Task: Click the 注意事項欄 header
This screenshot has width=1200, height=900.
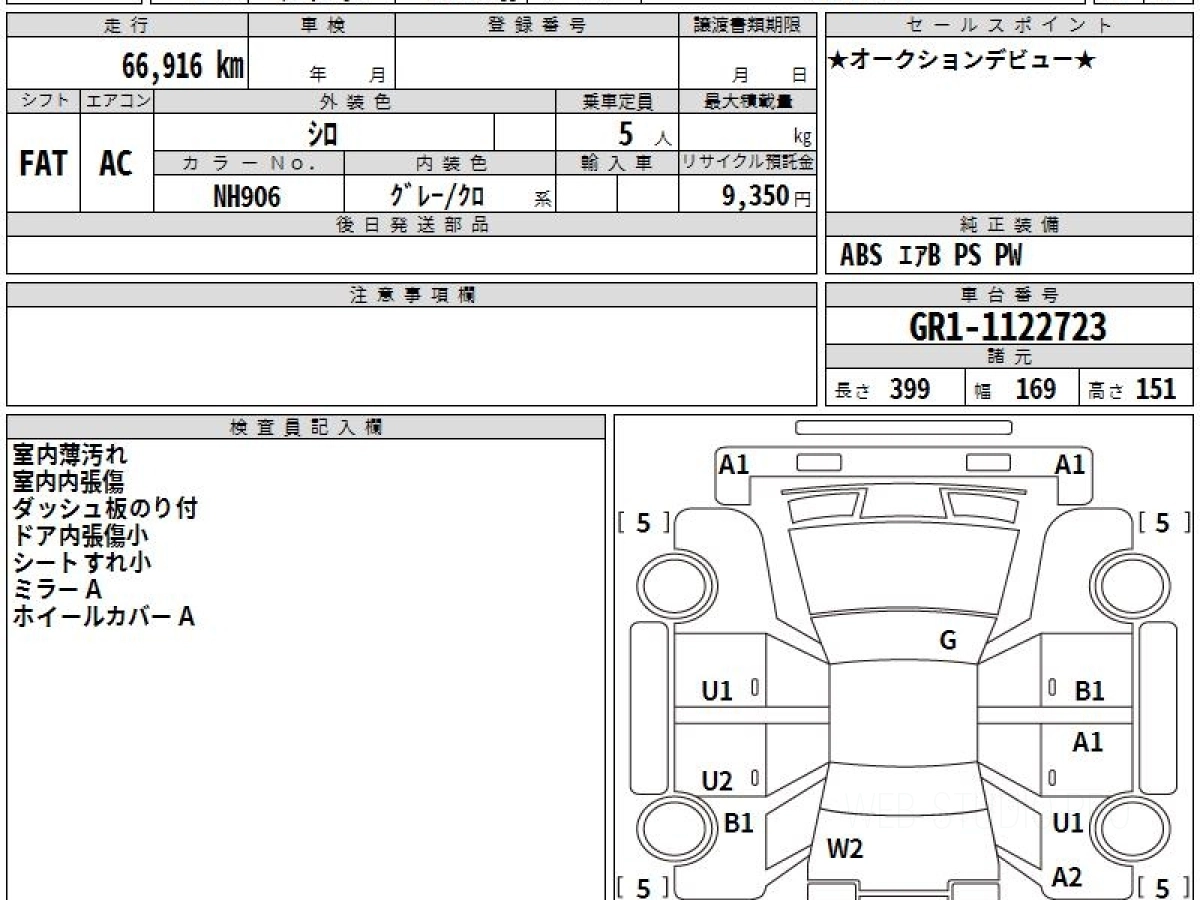Action: click(412, 295)
